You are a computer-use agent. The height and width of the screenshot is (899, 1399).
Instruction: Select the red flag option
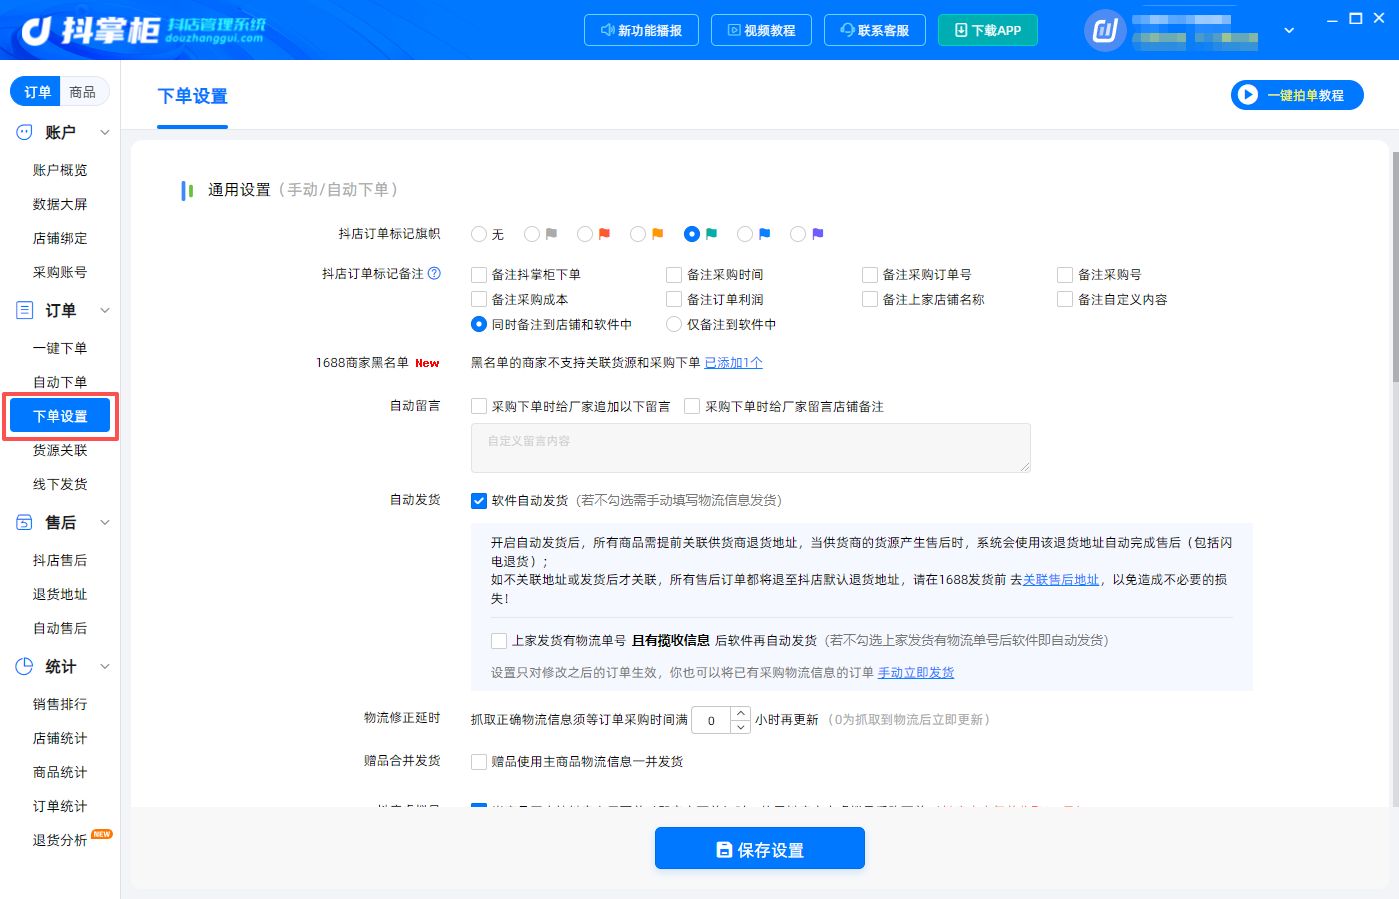tap(585, 234)
